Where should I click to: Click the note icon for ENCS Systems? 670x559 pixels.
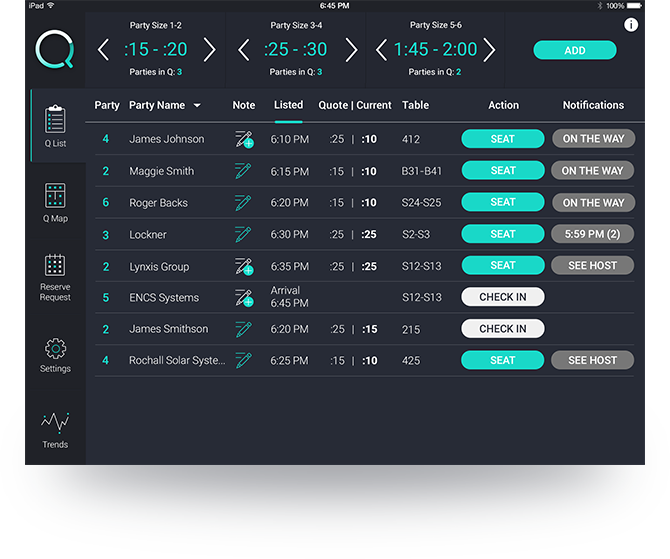pos(243,298)
